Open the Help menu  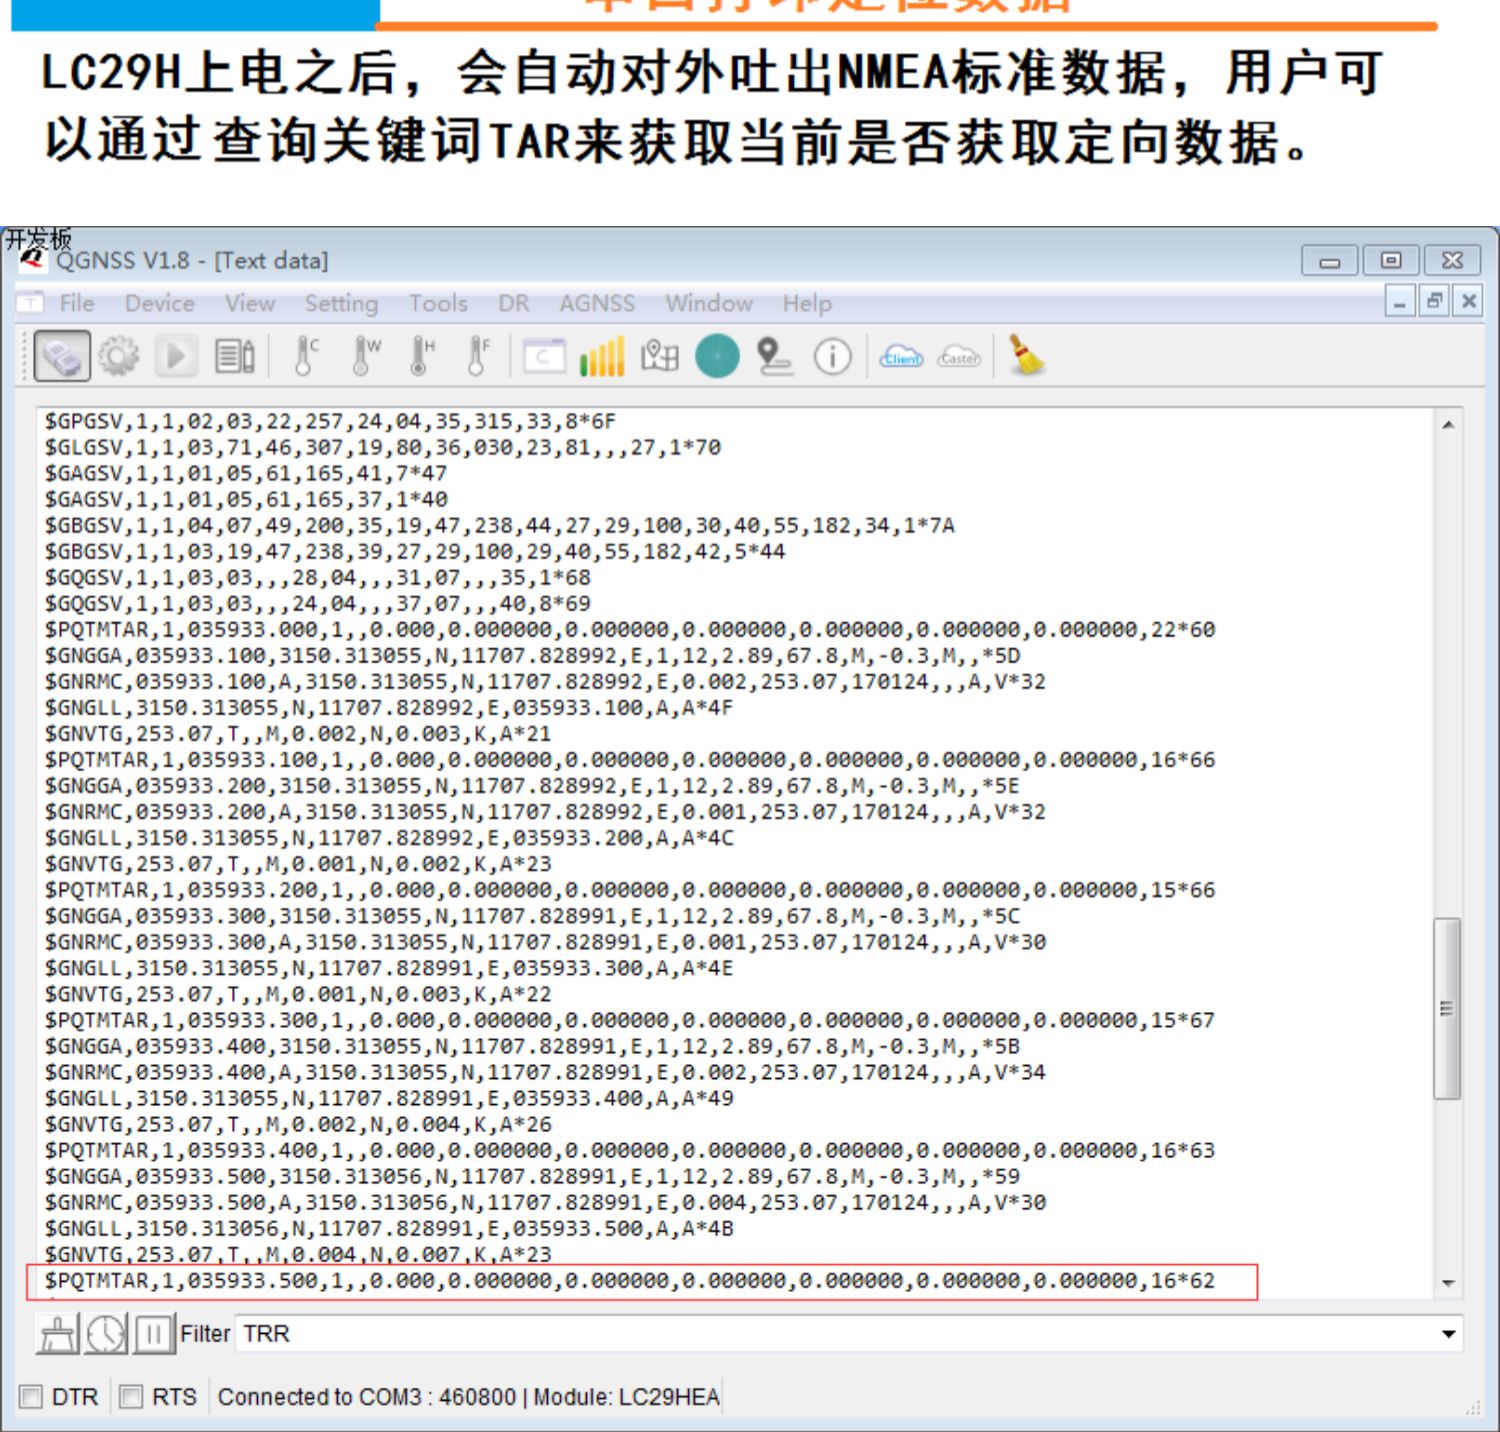point(807,303)
